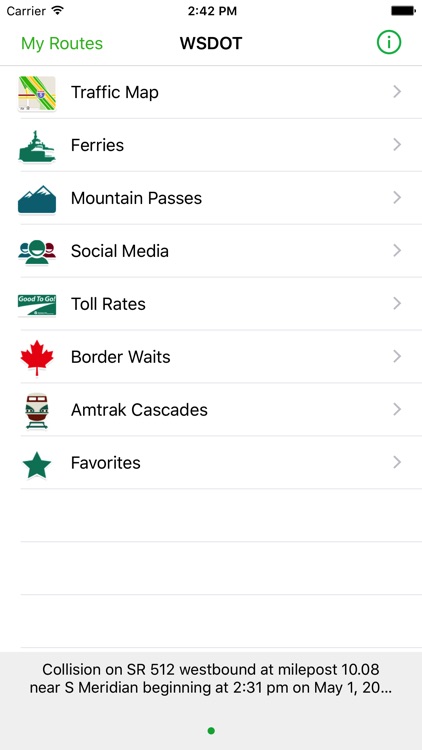Viewport: 422px width, 750px height.
Task: Select the Social Media list entry
Action: click(211, 251)
